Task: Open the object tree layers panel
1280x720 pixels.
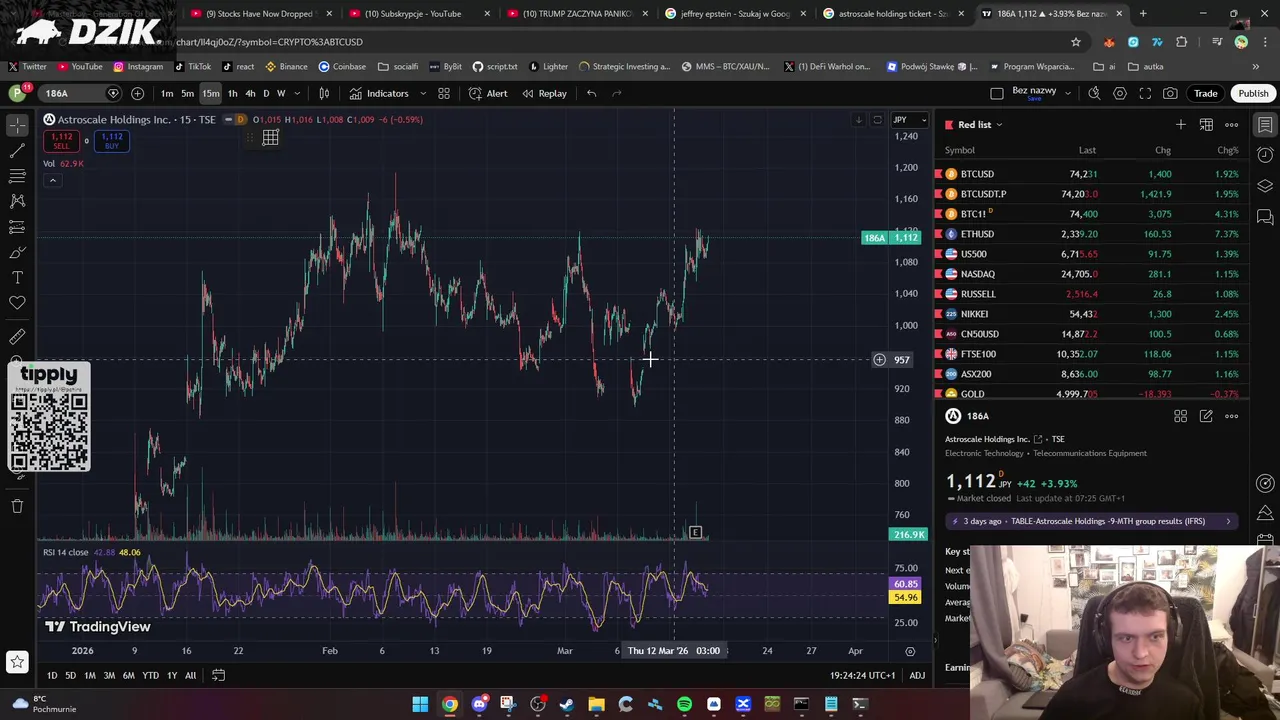Action: coord(1265,186)
